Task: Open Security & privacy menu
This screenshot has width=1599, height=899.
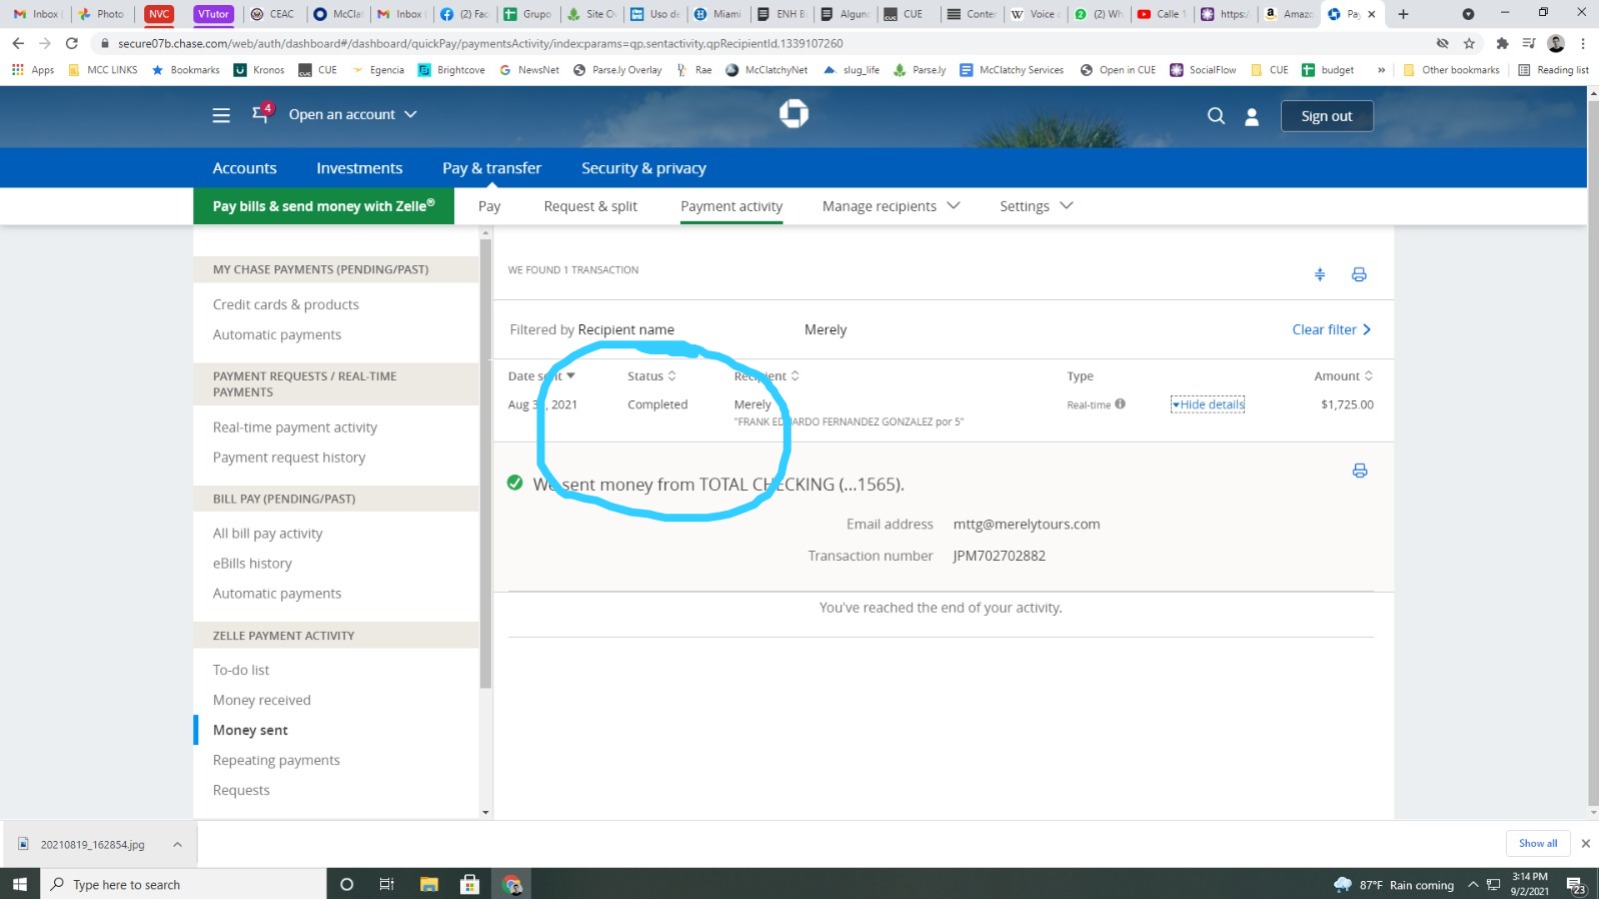Action: [x=644, y=168]
